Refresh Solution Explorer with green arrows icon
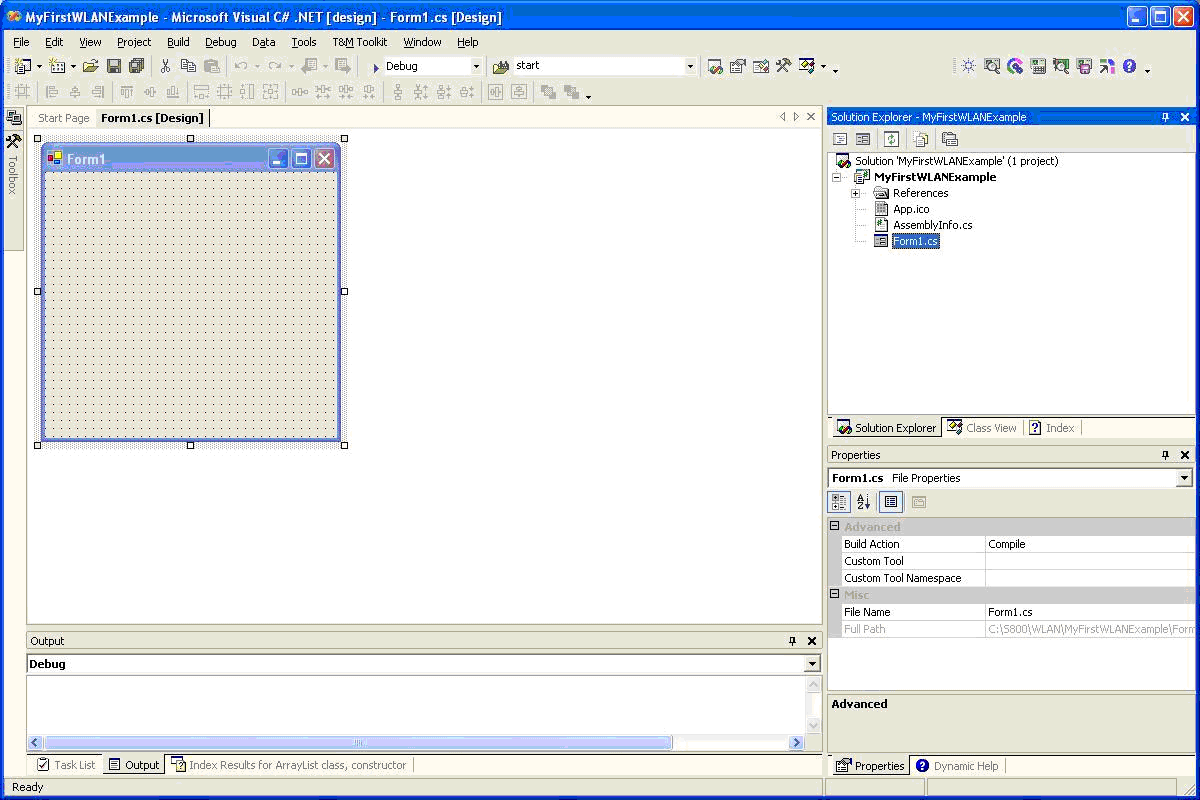 (x=891, y=139)
